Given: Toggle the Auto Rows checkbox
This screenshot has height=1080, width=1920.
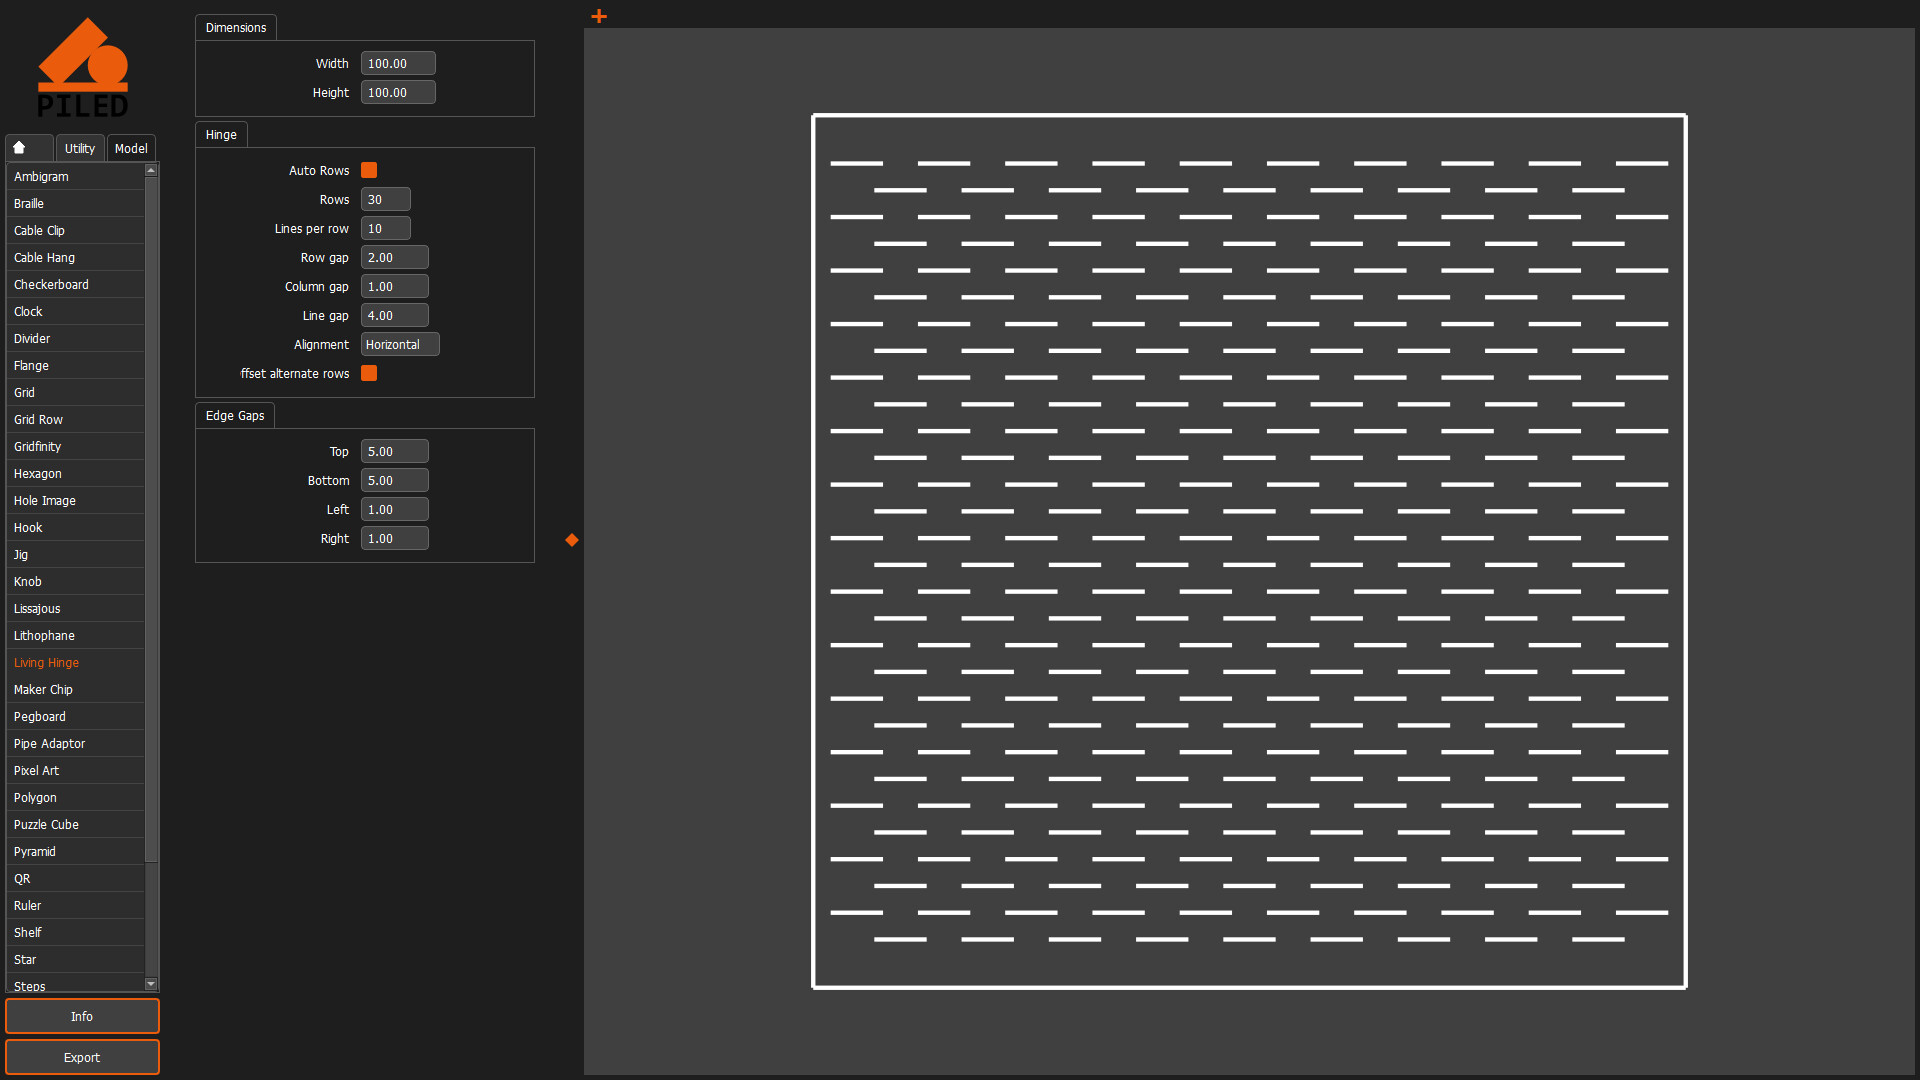Looking at the screenshot, I should pos(369,170).
